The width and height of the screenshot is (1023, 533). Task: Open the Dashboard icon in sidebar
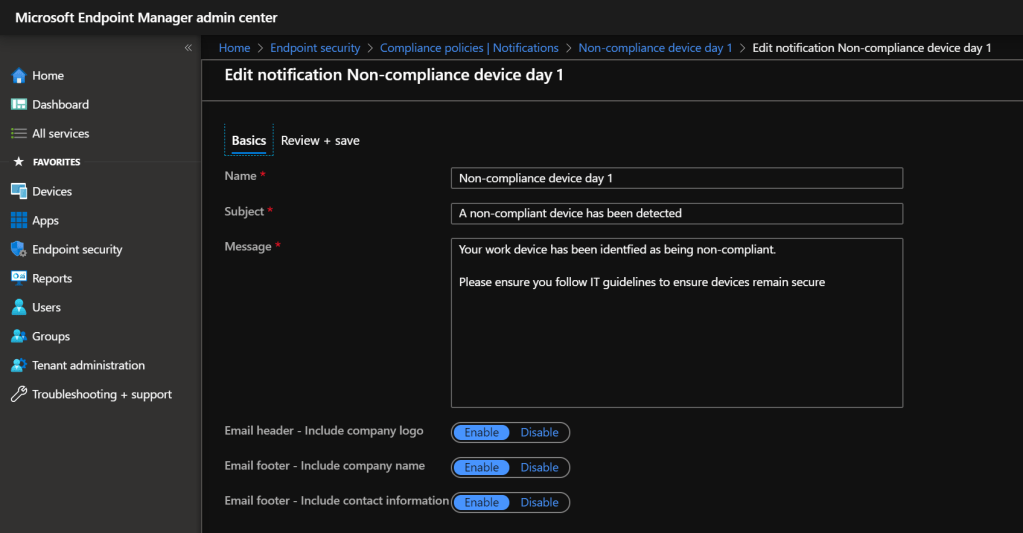click(x=18, y=105)
